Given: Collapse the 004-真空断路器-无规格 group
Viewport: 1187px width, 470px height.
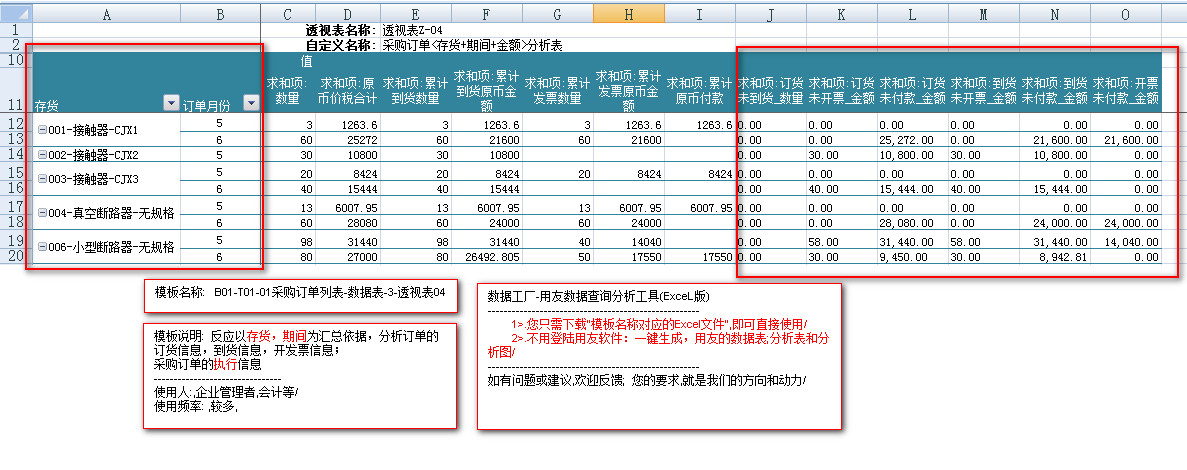Looking at the screenshot, I should (42, 213).
